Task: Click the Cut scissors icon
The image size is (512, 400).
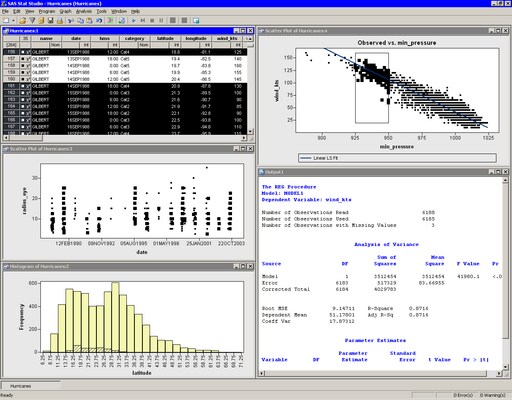Action: (71, 21)
